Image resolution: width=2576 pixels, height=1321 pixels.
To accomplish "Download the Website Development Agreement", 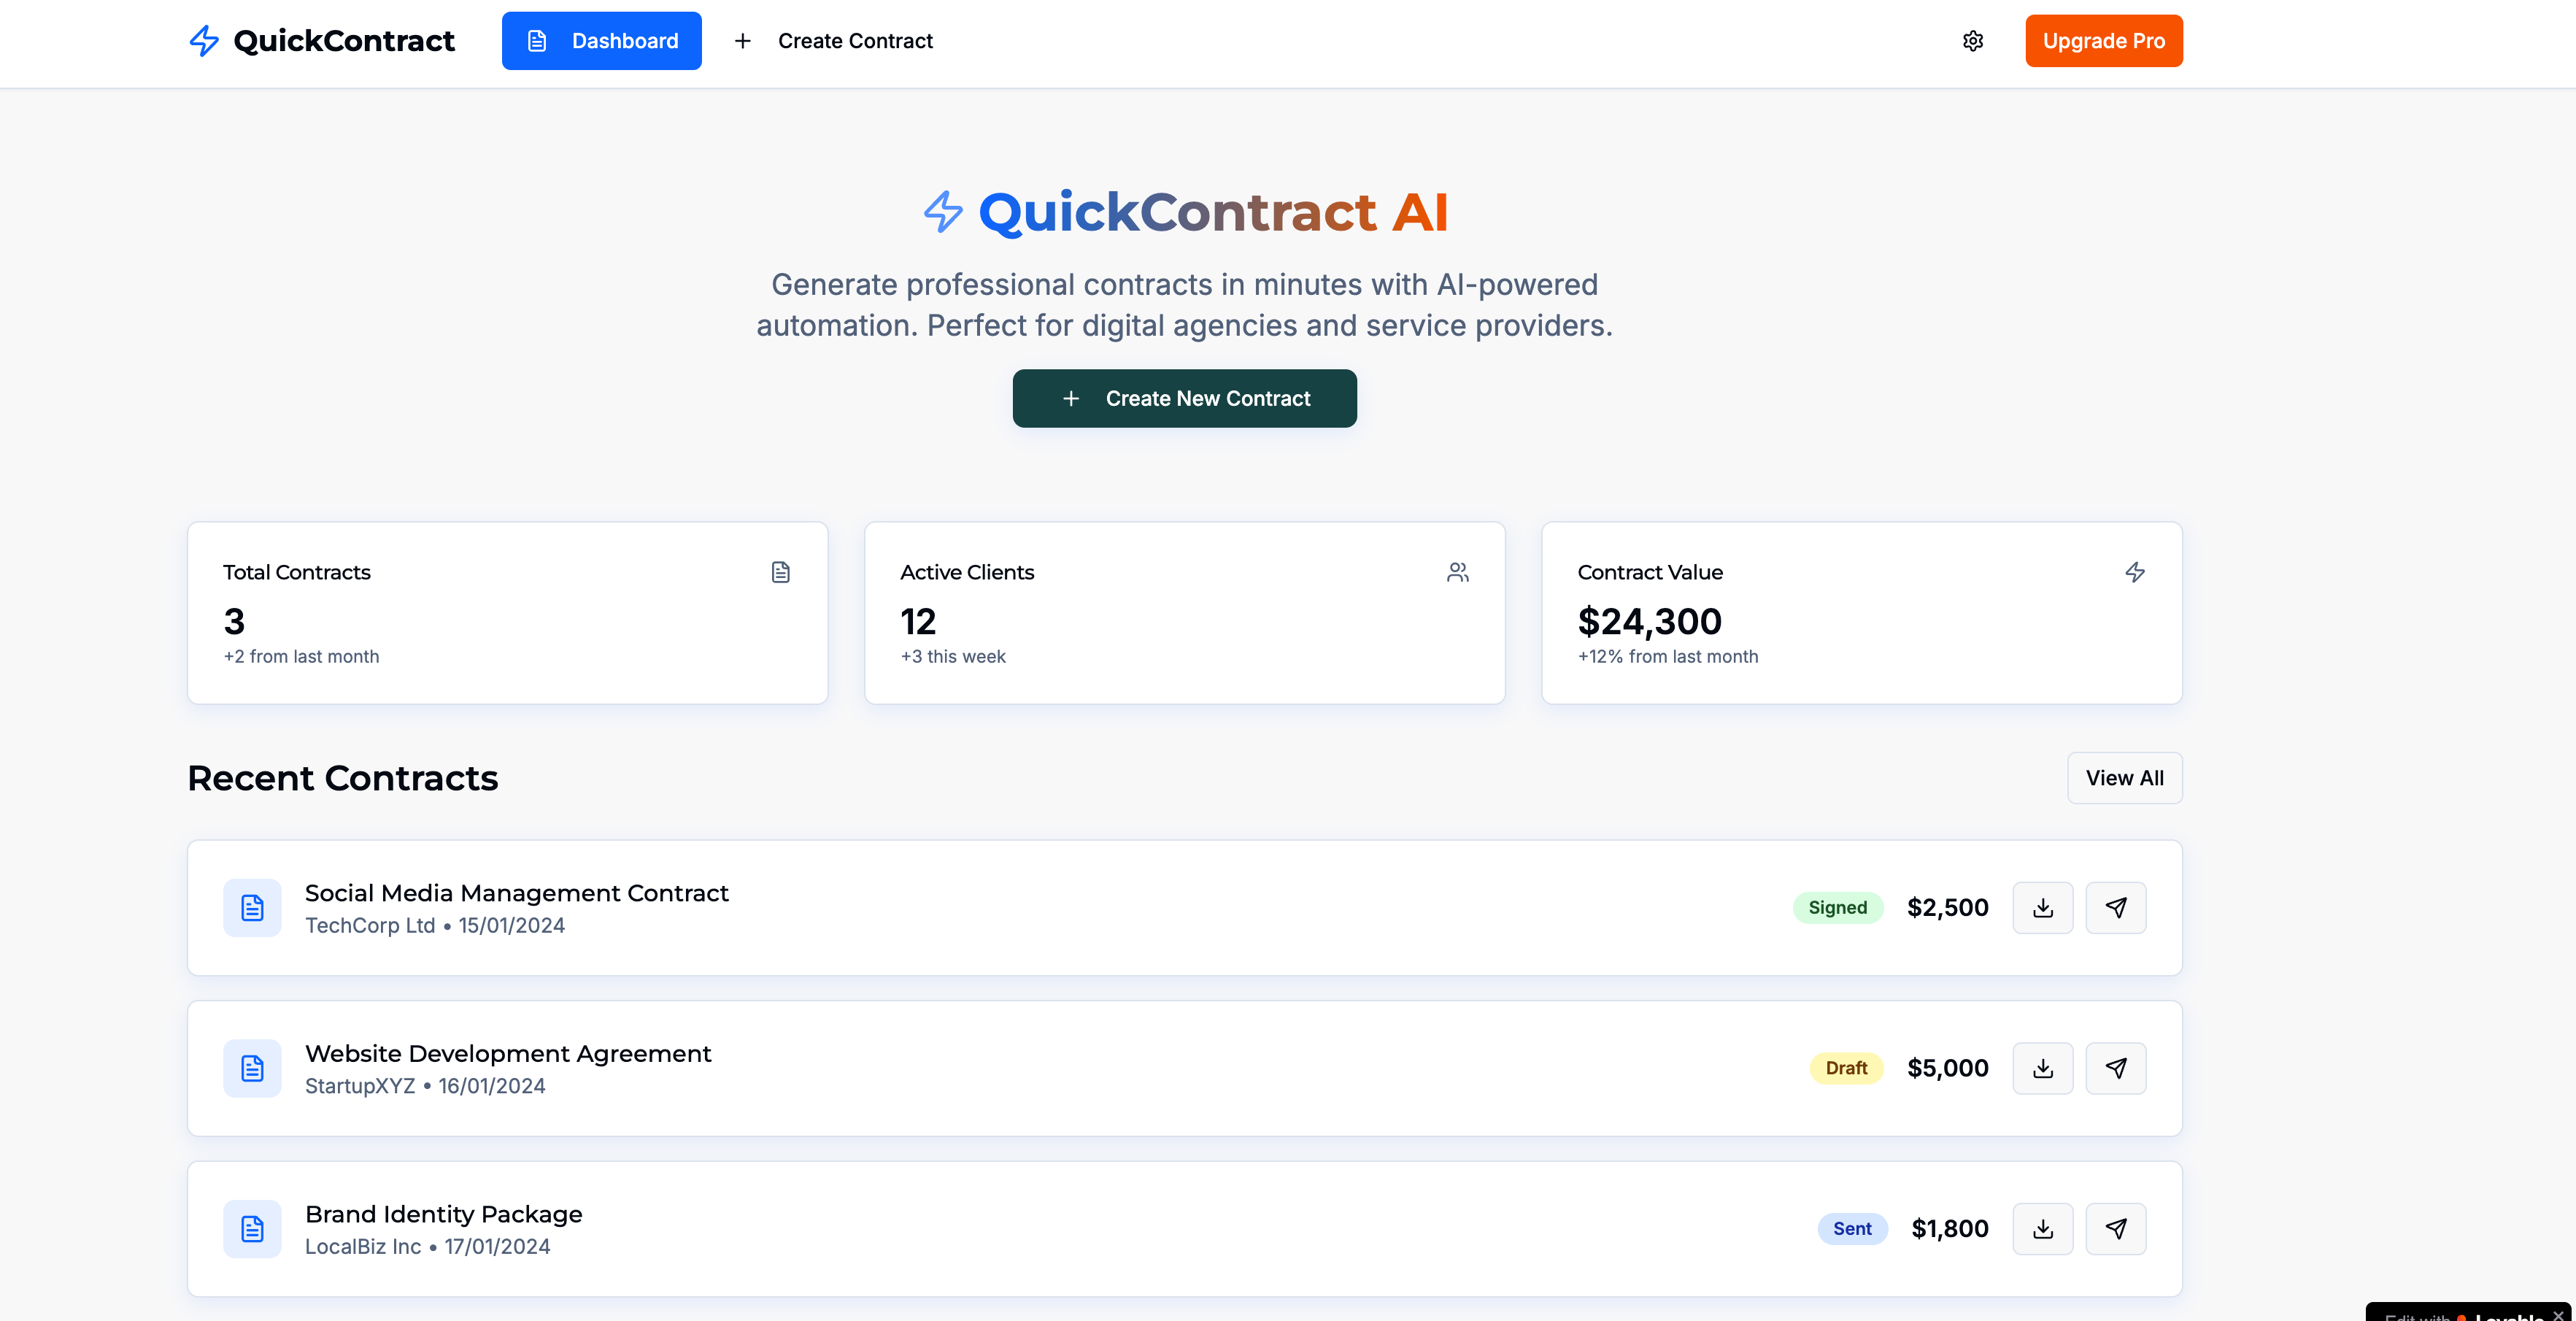I will pos(2043,1068).
